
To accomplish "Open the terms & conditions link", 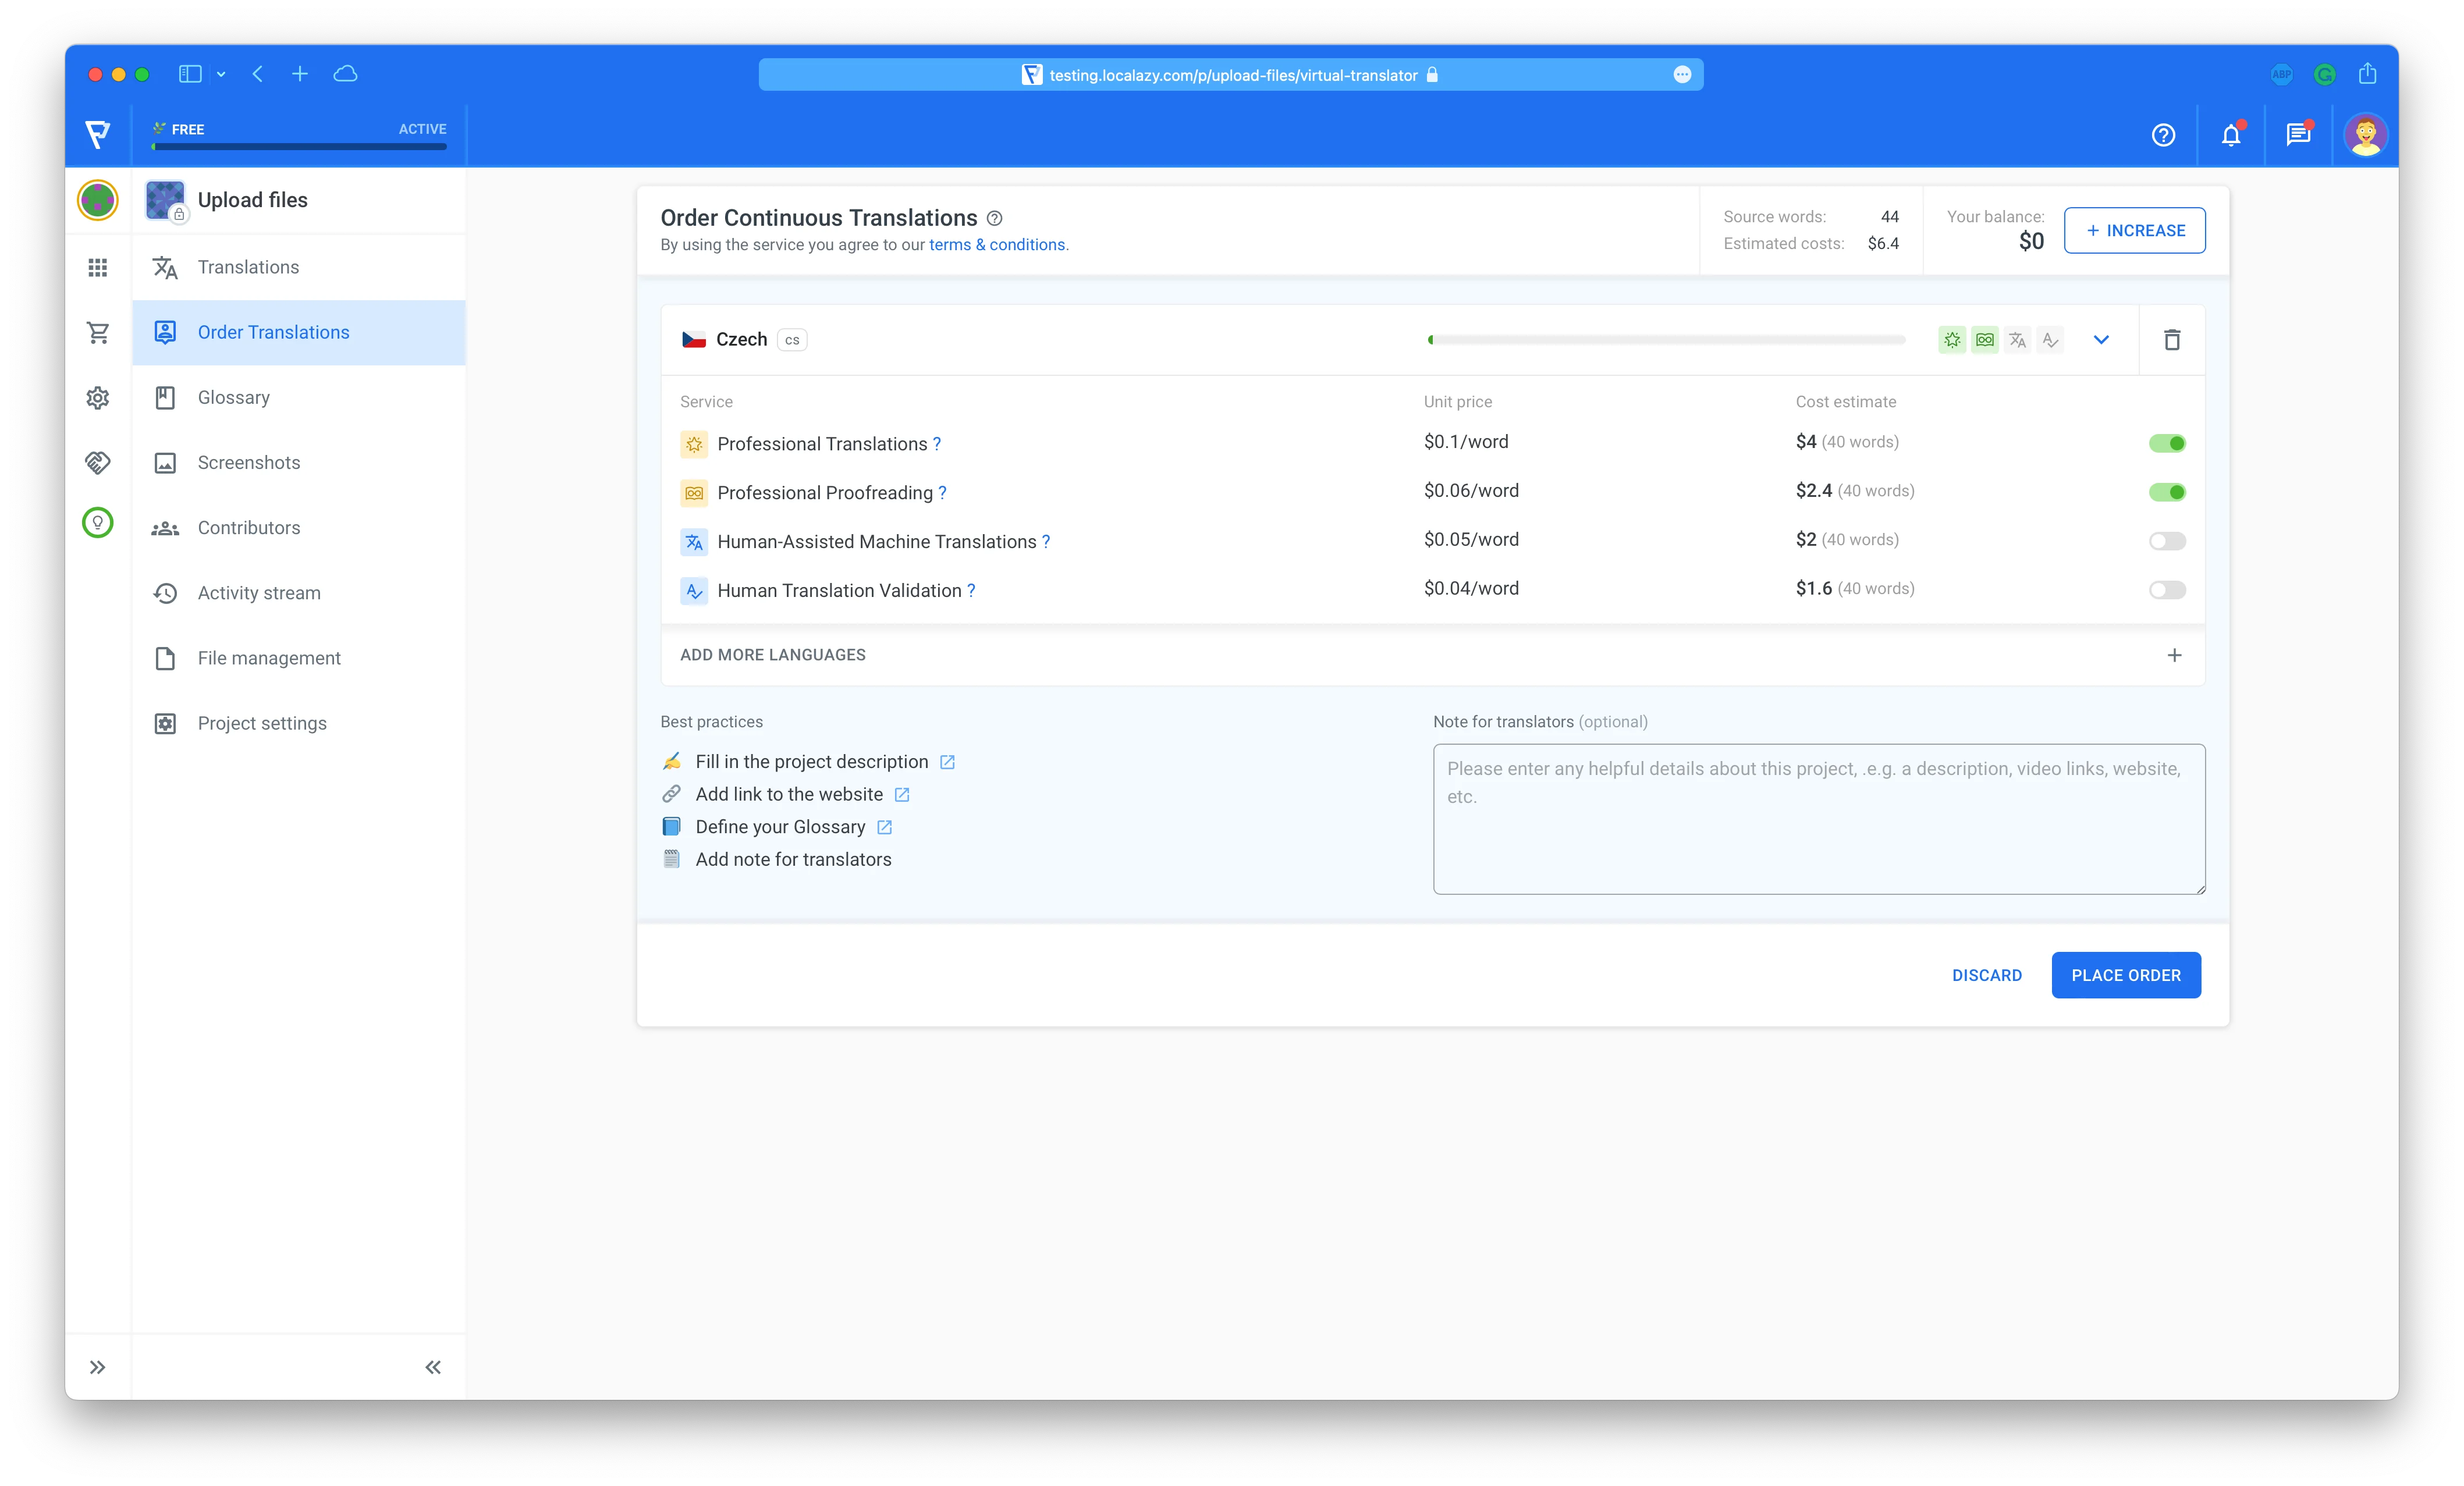I will coord(996,244).
